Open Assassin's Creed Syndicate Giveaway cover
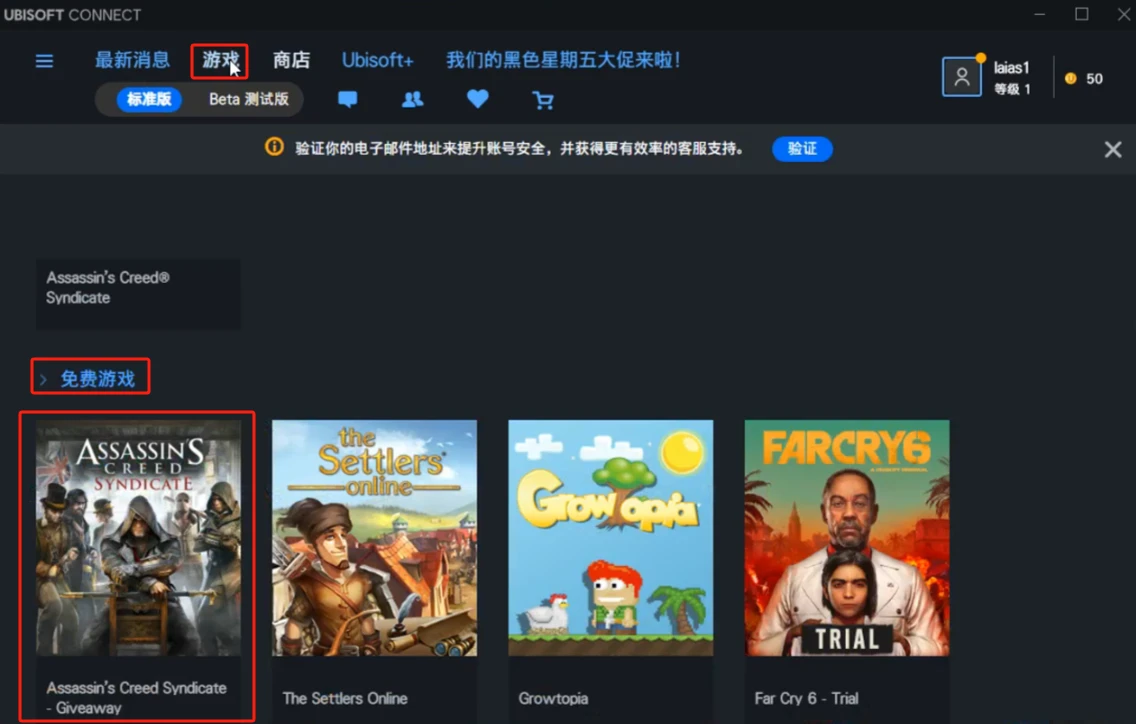Screen dimensions: 1136x724 pos(138,538)
